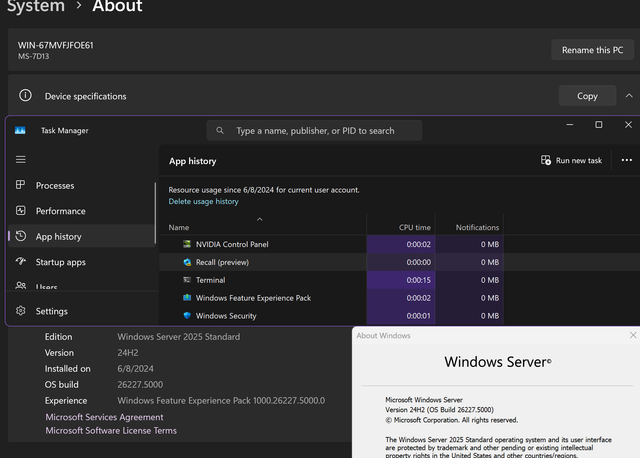Open the three-dots more options menu
Screen dimensions: 640x458
[627, 160]
